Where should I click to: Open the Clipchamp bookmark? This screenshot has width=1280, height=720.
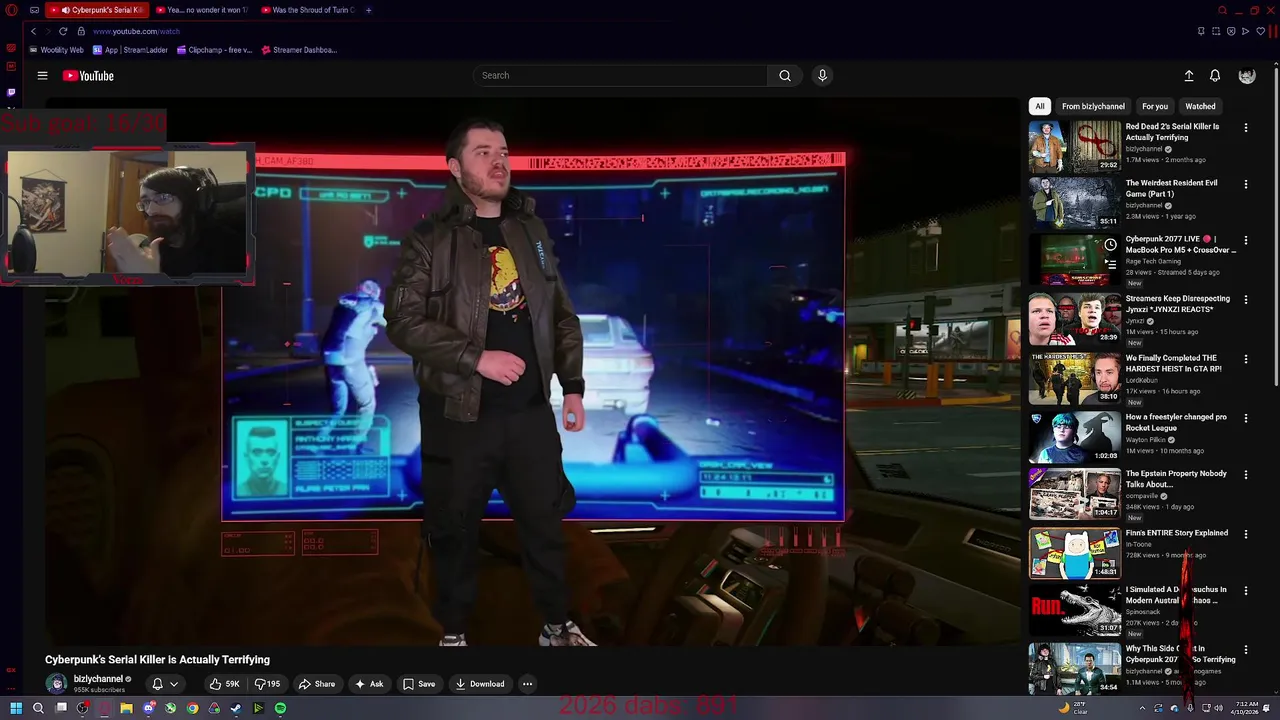(x=214, y=50)
